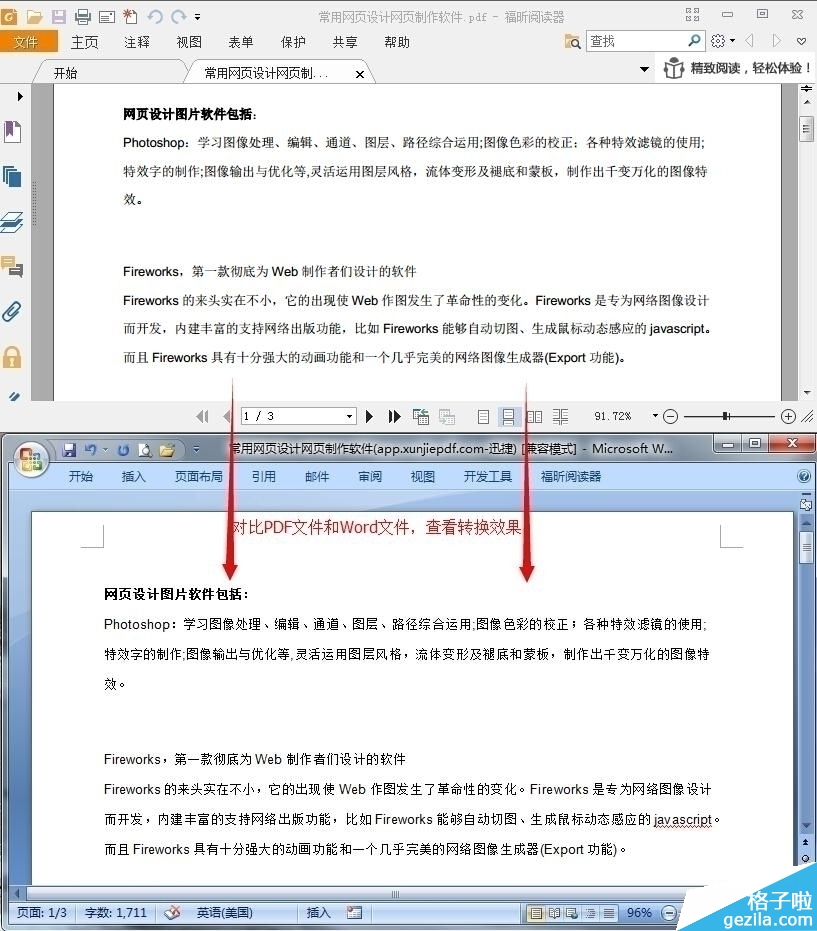Click 字数: 1,711 word count
817x931 pixels.
pos(116,913)
